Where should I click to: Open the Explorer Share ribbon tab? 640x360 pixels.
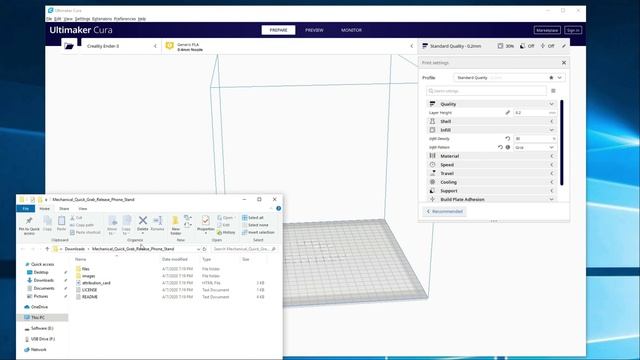pos(64,209)
